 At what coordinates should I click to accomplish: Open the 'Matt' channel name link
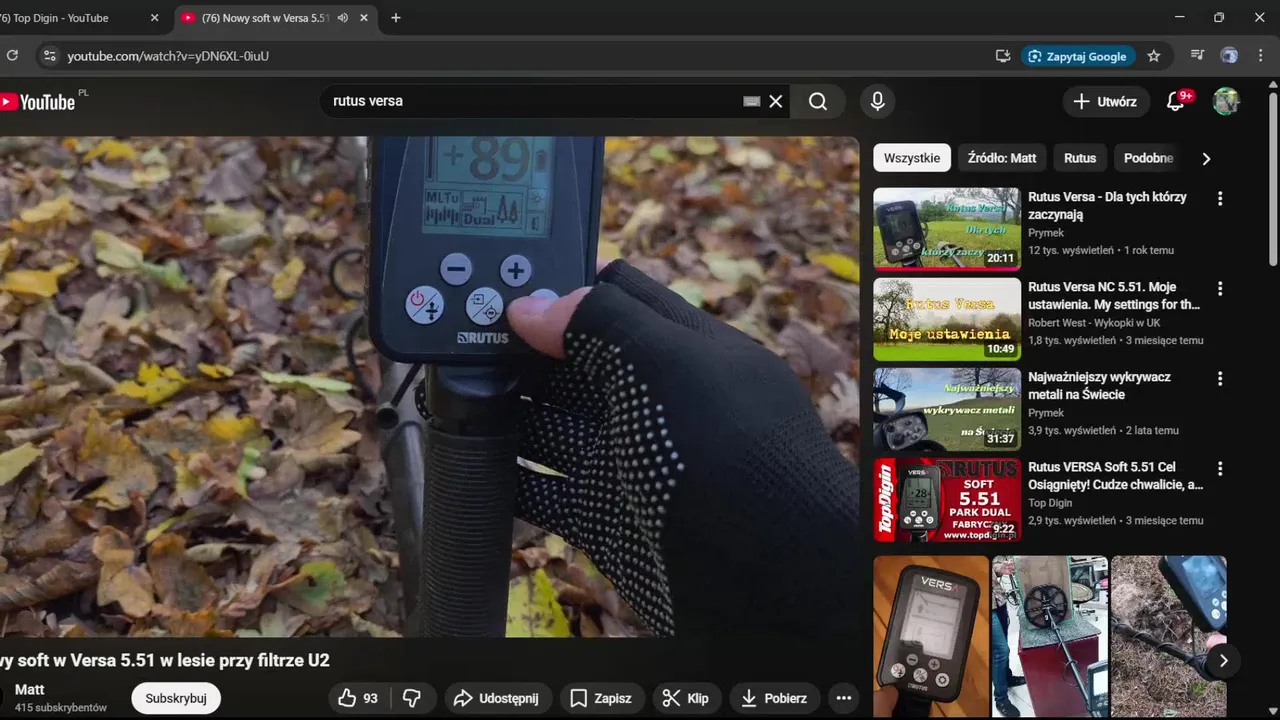click(29, 690)
